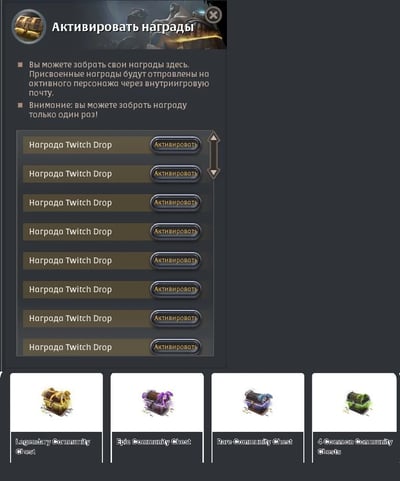Click the scroll up arrow in reward list
The height and width of the screenshot is (481, 400).
pos(213,137)
